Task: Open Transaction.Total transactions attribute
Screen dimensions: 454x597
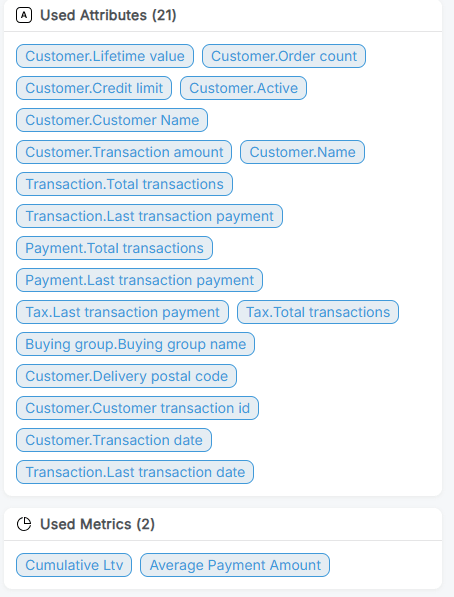Action: pyautogui.click(x=124, y=184)
